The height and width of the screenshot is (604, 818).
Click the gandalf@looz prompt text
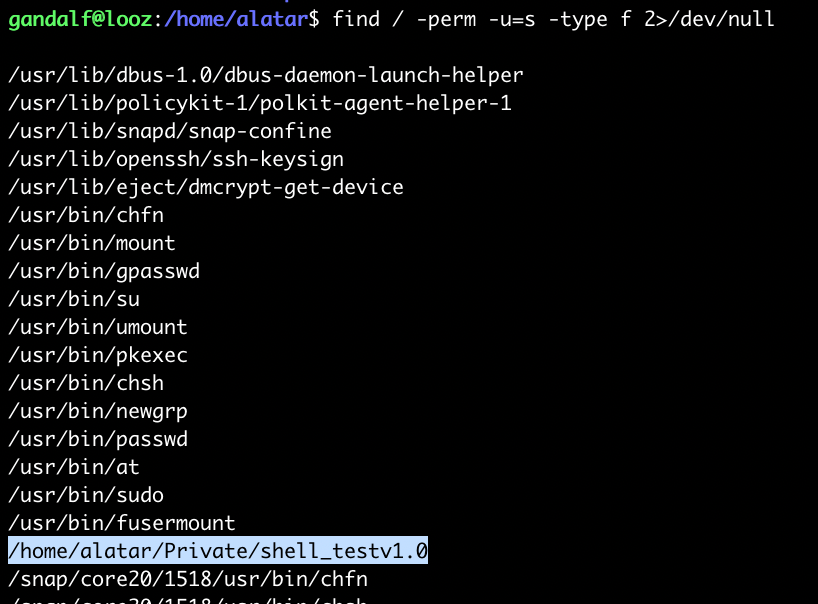pos(81,20)
